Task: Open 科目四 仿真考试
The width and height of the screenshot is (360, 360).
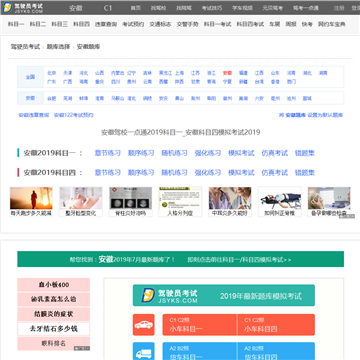Action: click(x=274, y=173)
